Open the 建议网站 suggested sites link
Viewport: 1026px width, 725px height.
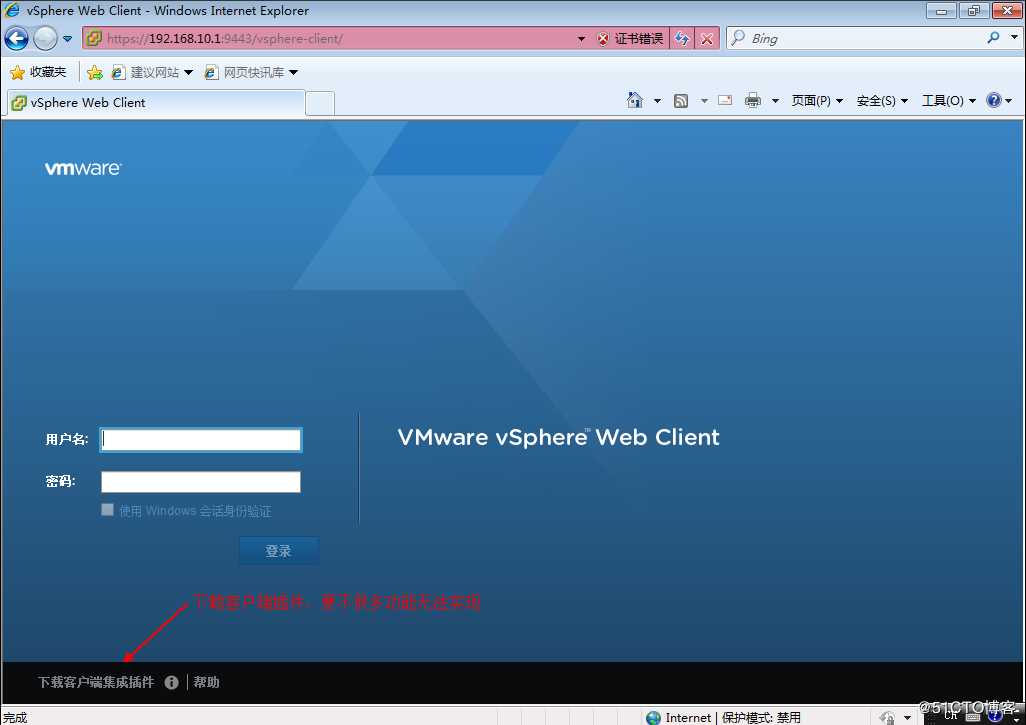click(152, 72)
